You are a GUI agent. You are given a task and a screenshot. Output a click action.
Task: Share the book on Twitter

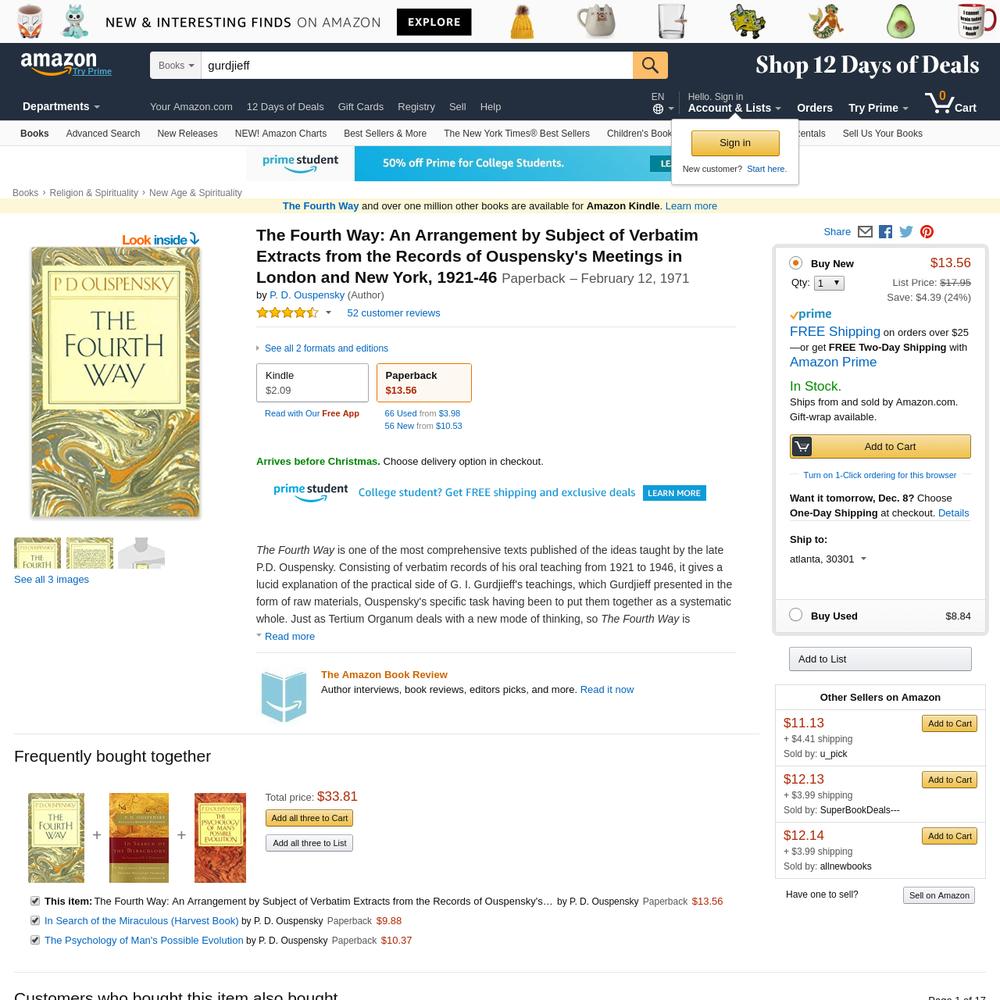906,232
